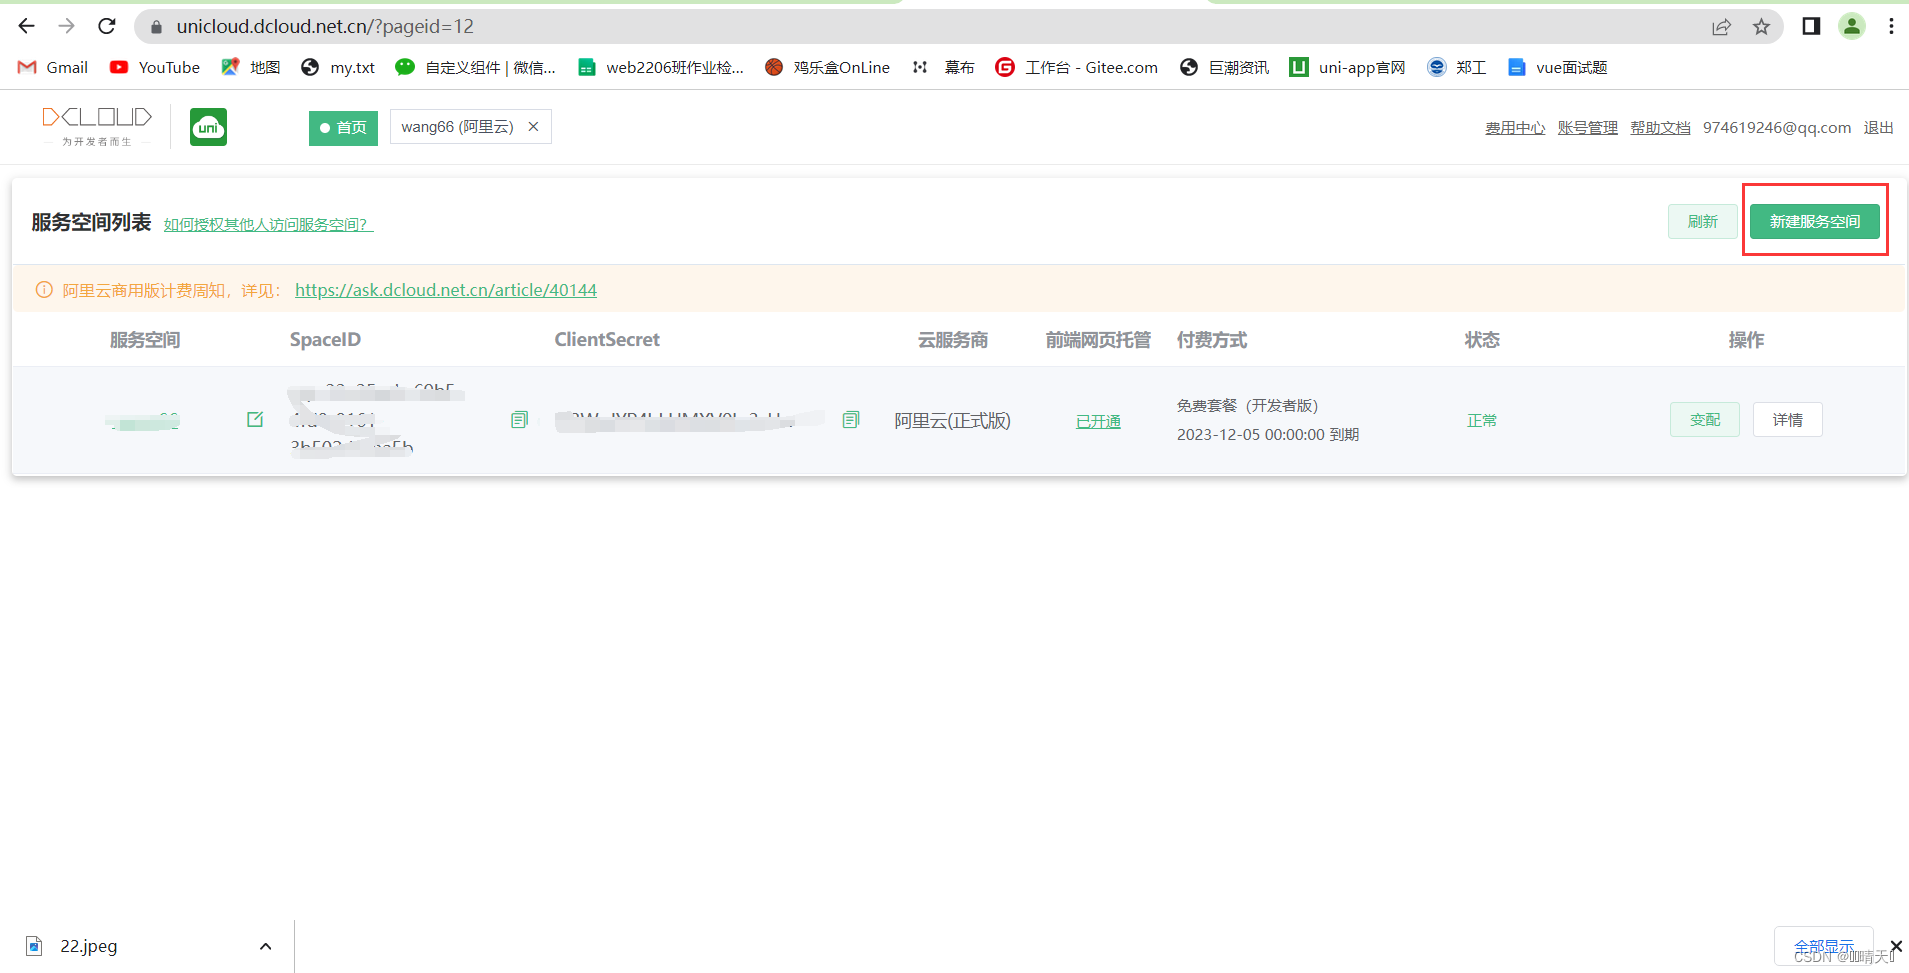Viewport: 1909px width, 973px height.
Task: Open the browser side panel
Action: pos(1811,26)
